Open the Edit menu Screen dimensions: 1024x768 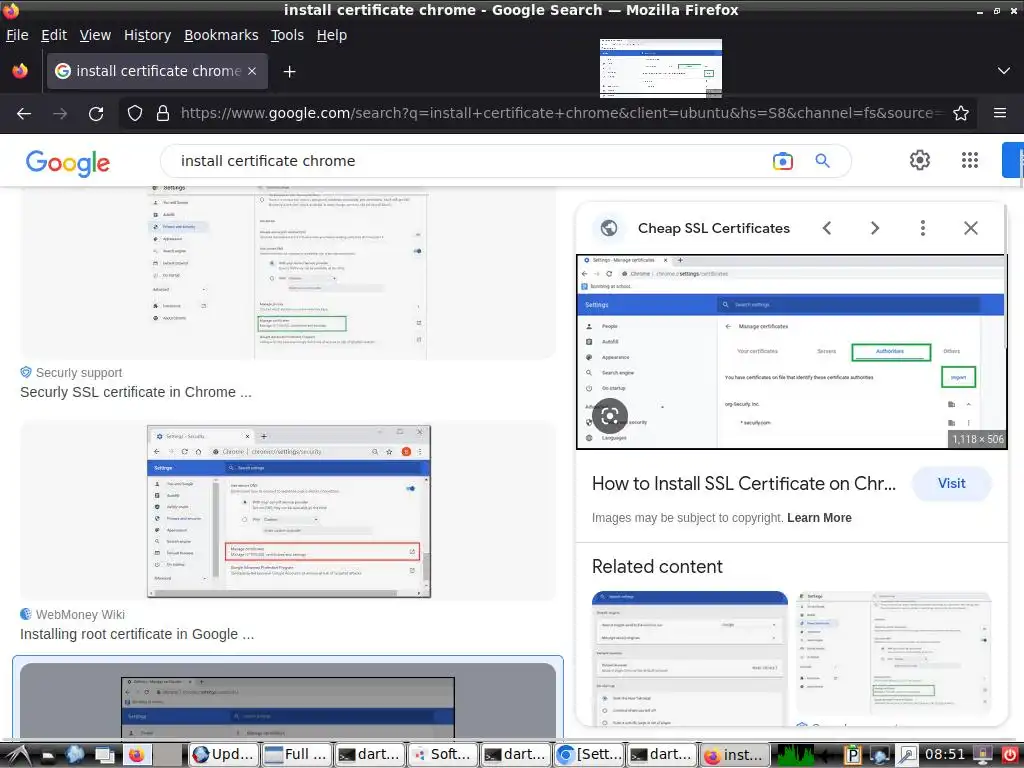pos(54,35)
